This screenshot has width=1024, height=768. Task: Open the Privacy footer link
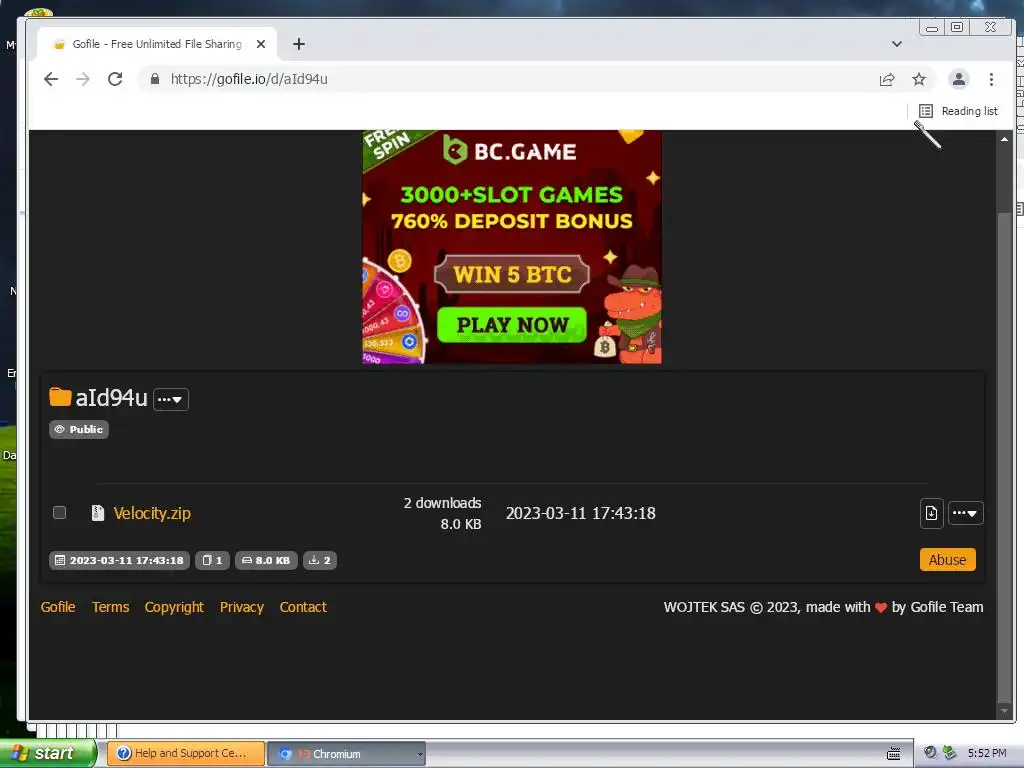point(242,607)
